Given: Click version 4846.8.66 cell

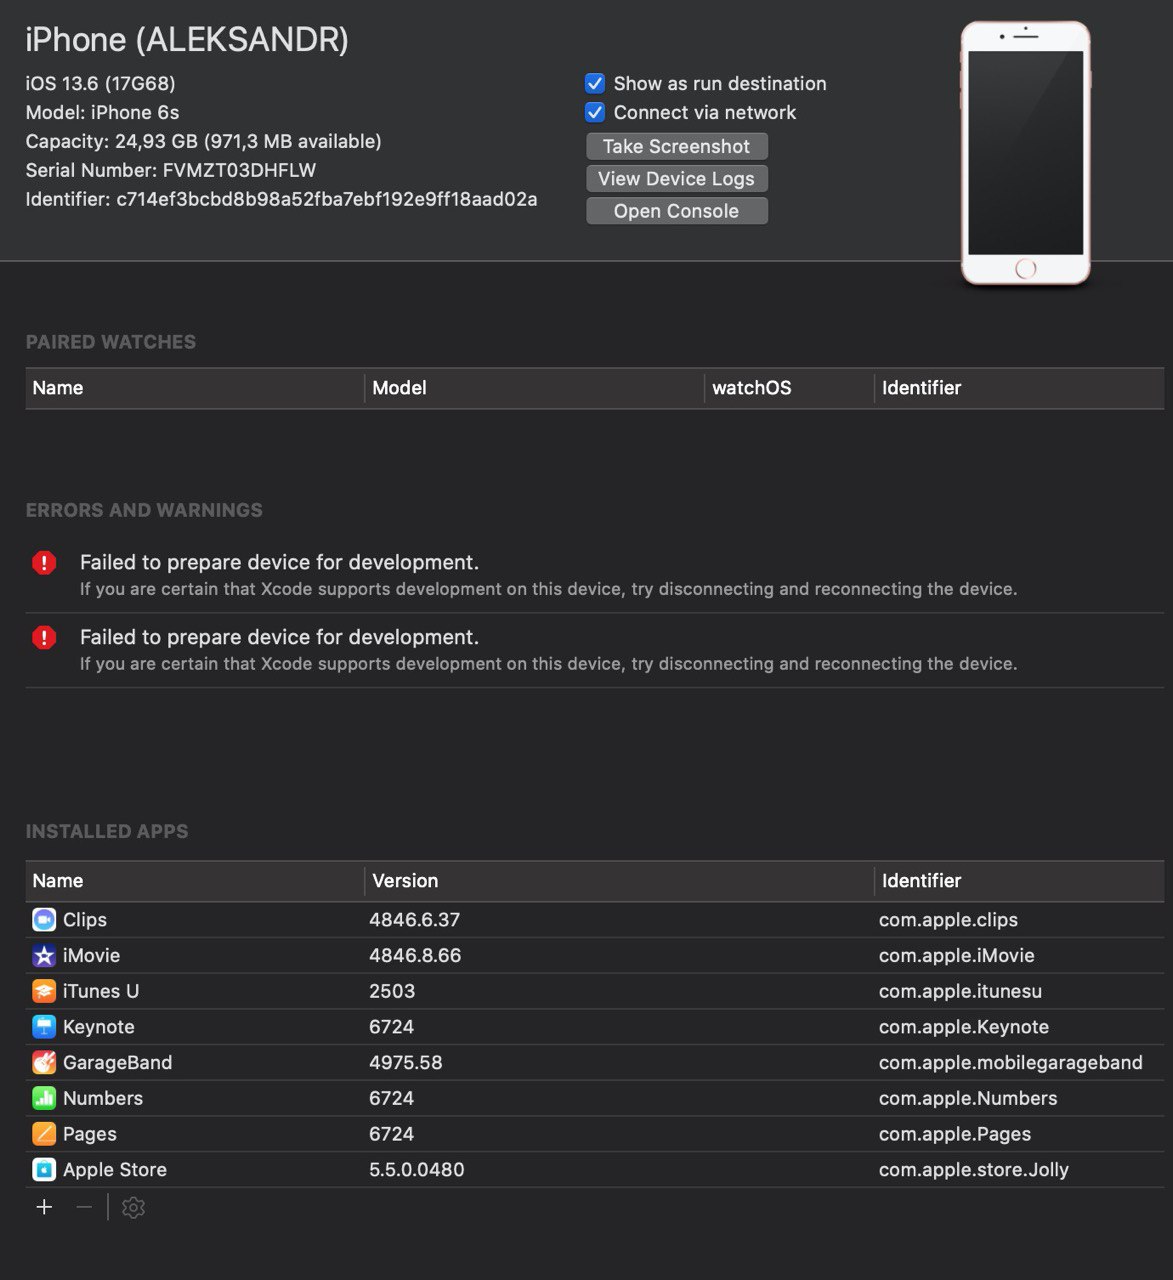Looking at the screenshot, I should 415,955.
